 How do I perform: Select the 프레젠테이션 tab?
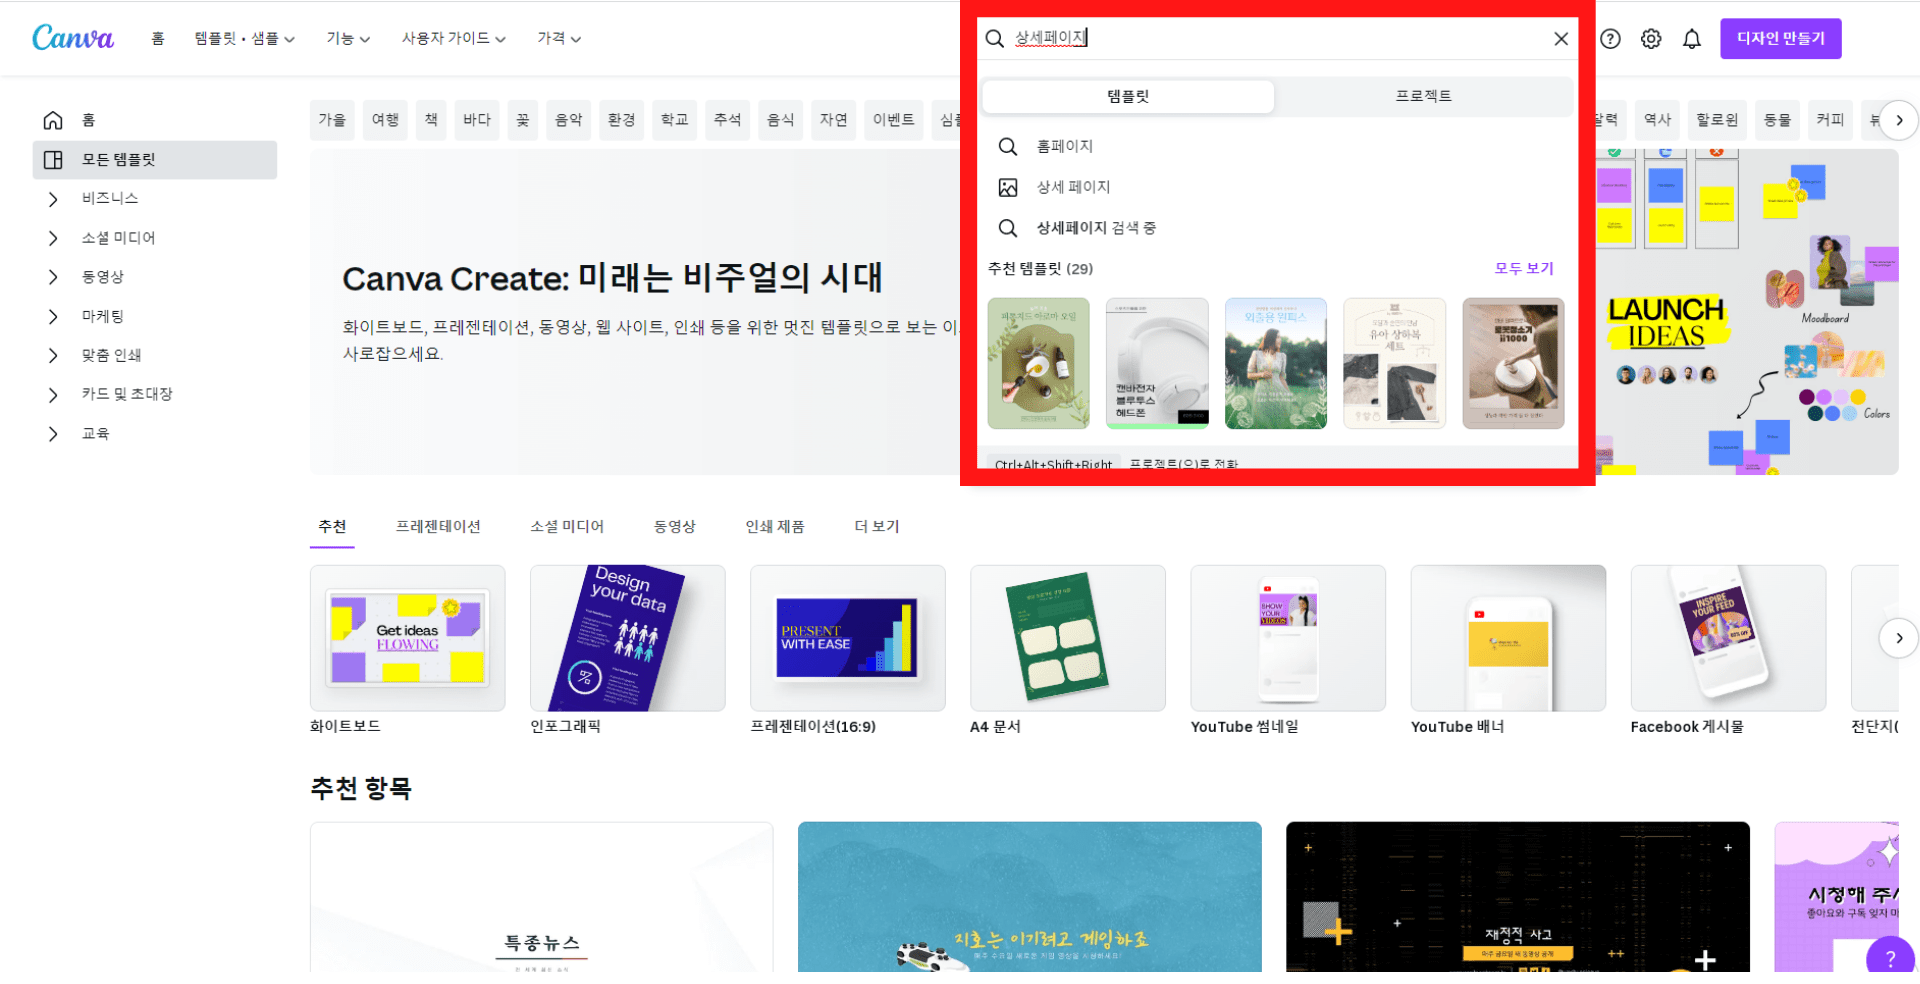click(x=438, y=527)
